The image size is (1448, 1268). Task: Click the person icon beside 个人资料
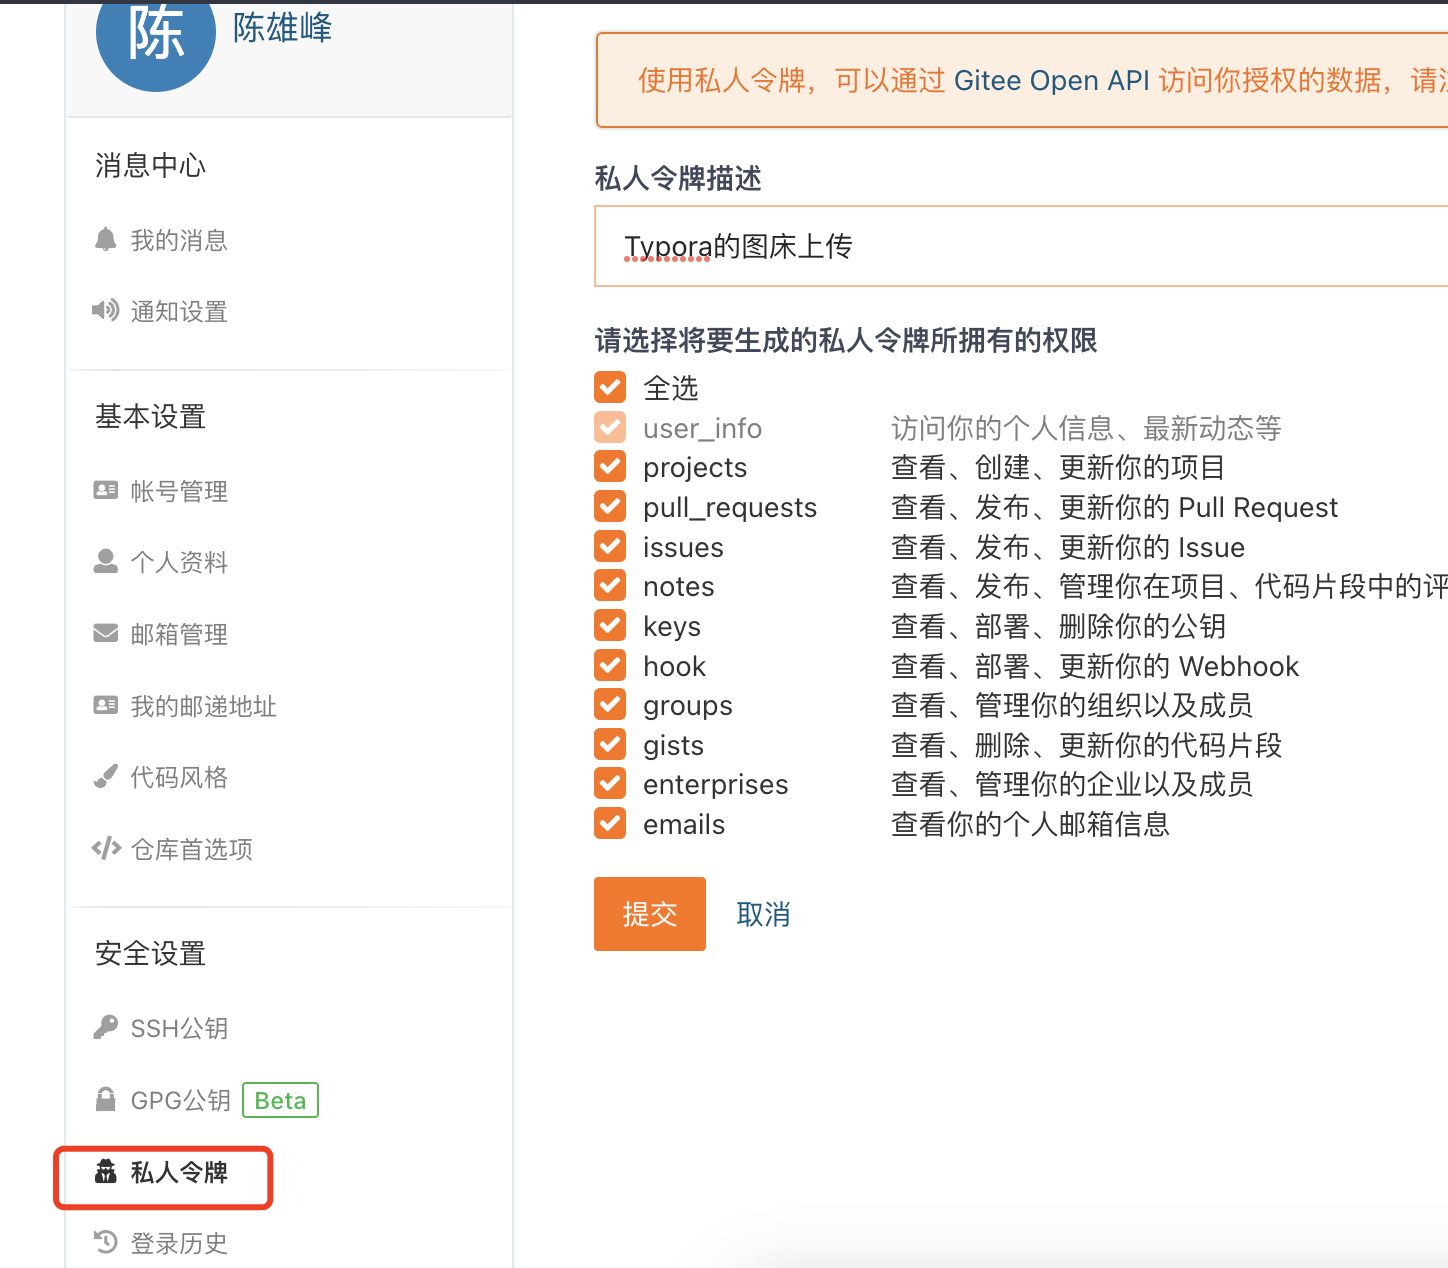(x=106, y=561)
